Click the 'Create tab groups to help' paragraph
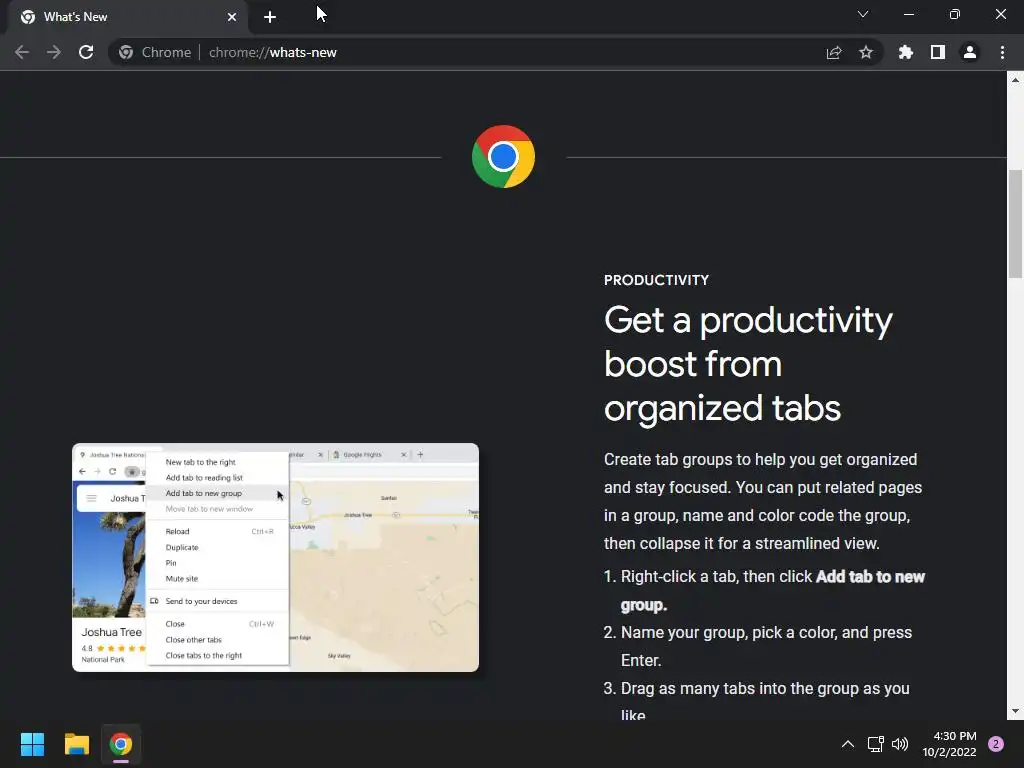This screenshot has width=1024, height=768. tap(763, 502)
